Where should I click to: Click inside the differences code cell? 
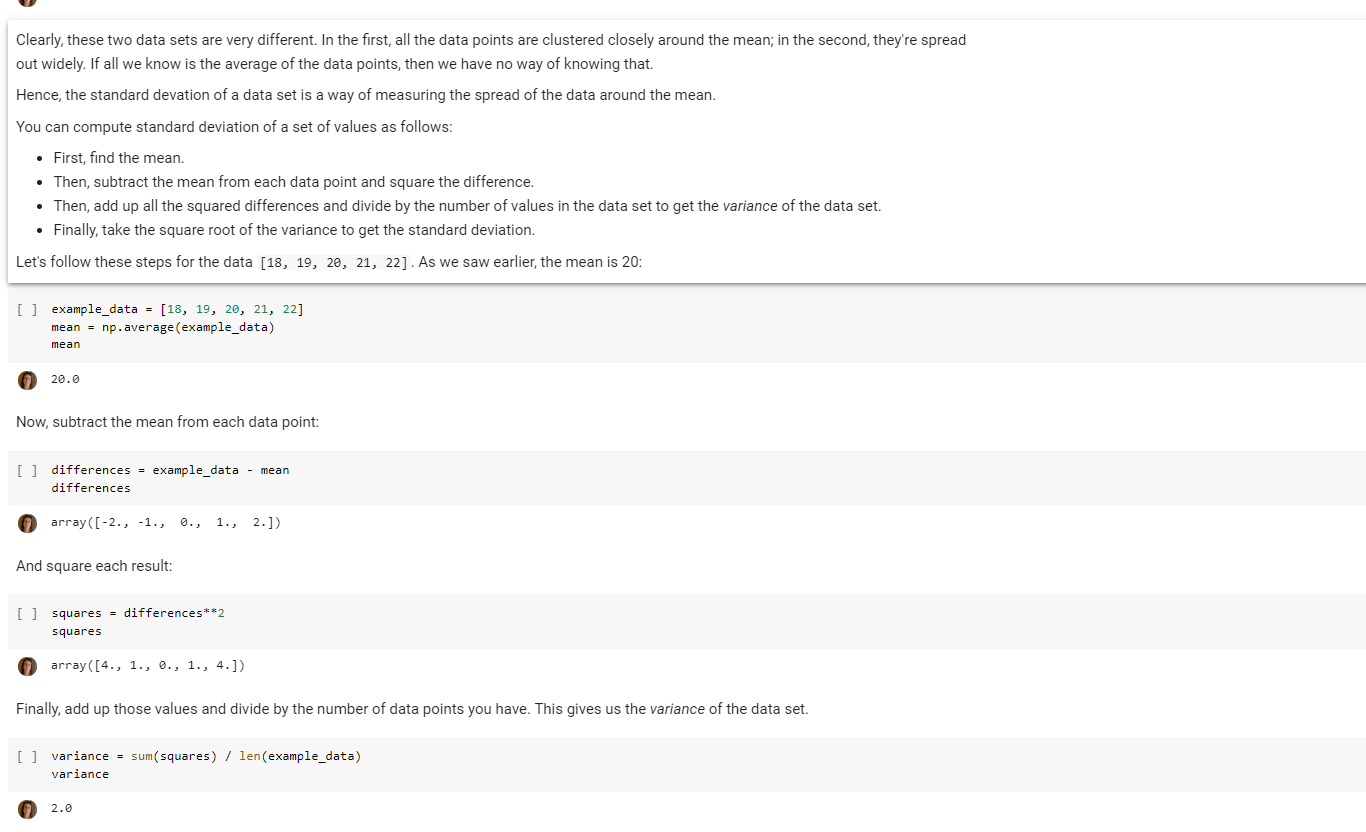(x=172, y=470)
